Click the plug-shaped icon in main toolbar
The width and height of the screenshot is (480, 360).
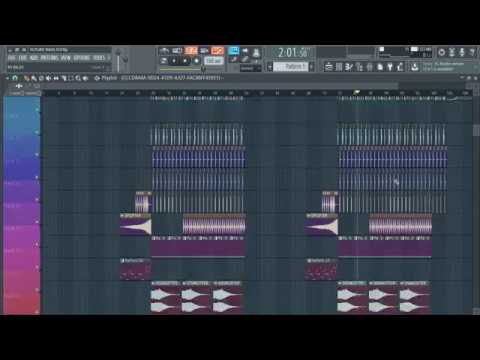(x=390, y=67)
